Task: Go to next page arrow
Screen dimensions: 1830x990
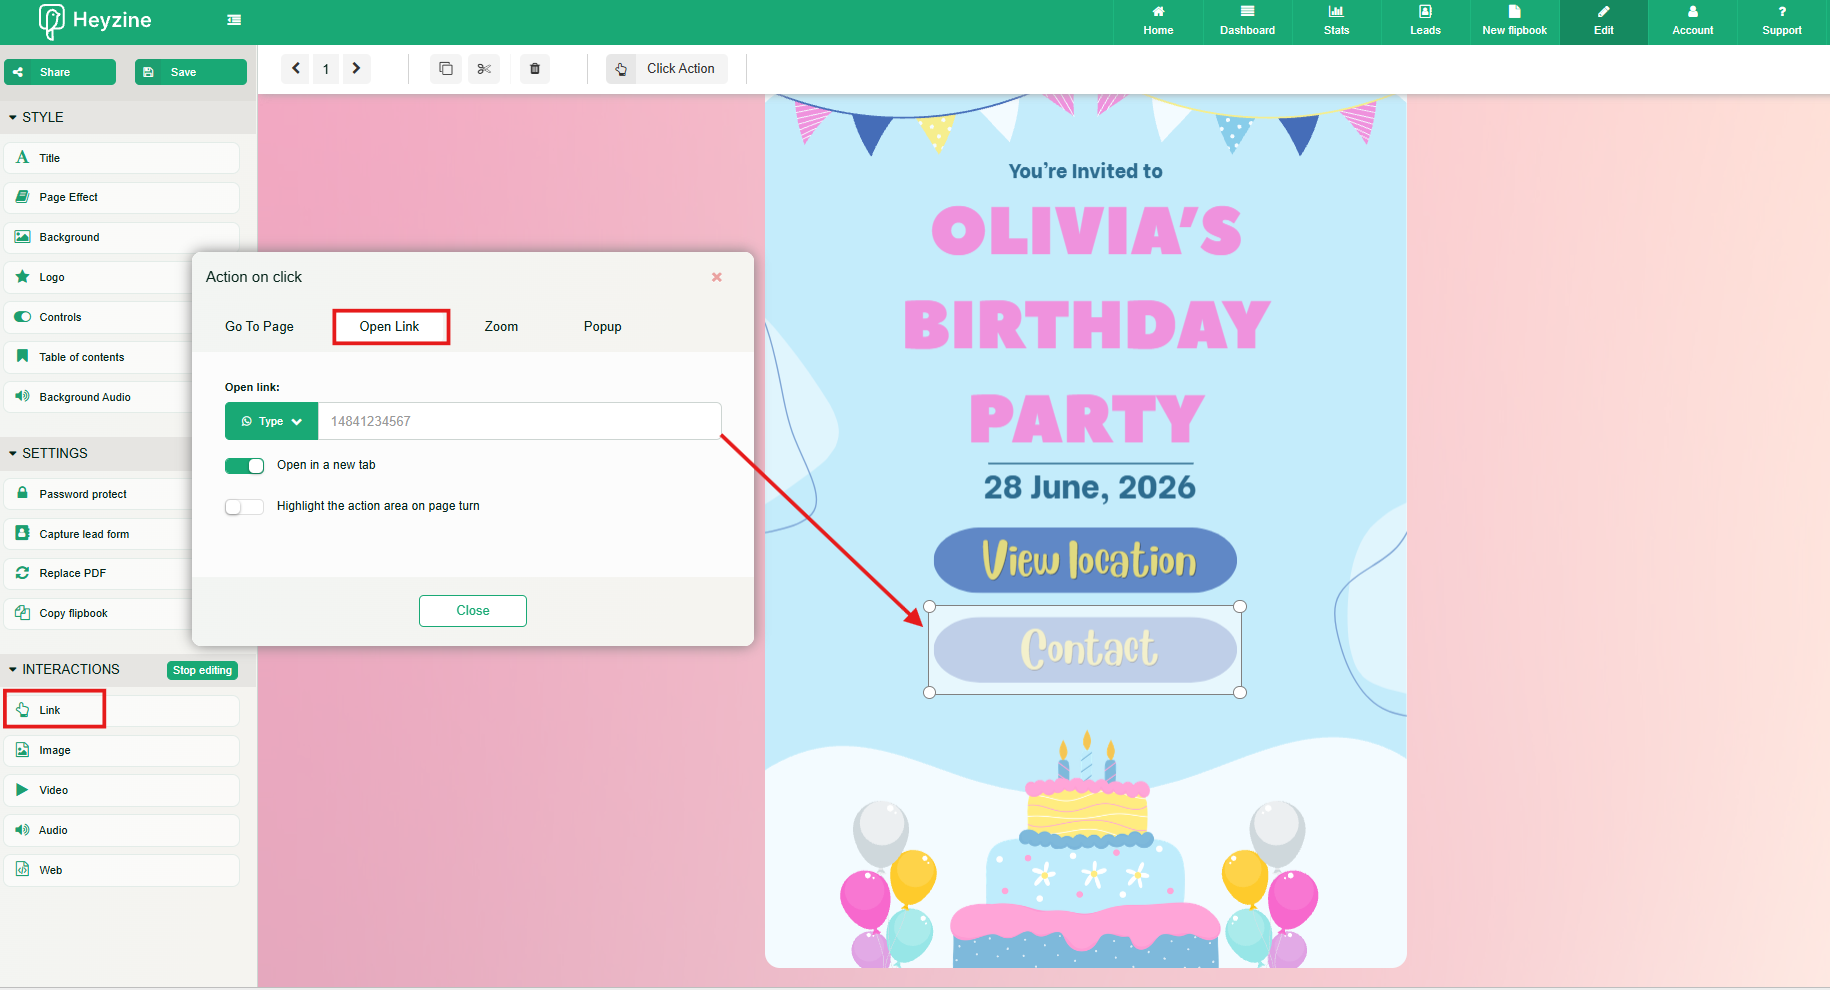Action: [x=356, y=69]
